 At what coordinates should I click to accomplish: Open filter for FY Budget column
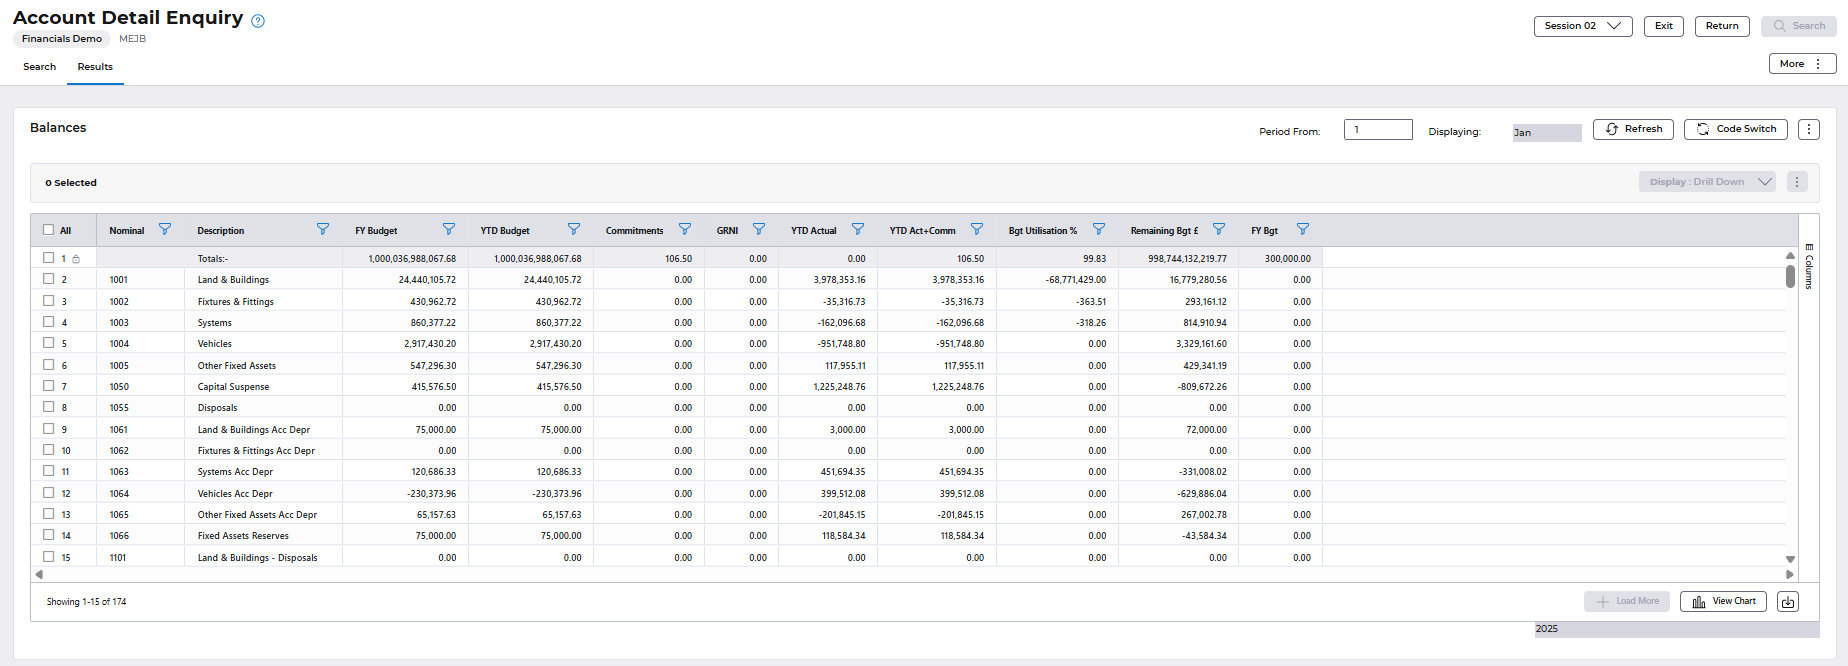pyautogui.click(x=449, y=230)
